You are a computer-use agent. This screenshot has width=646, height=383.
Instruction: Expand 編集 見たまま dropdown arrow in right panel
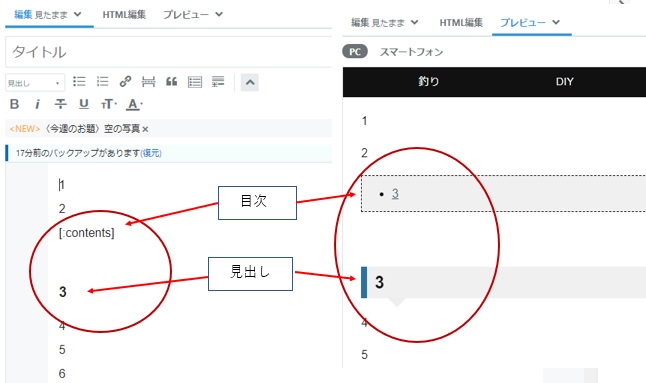click(414, 22)
